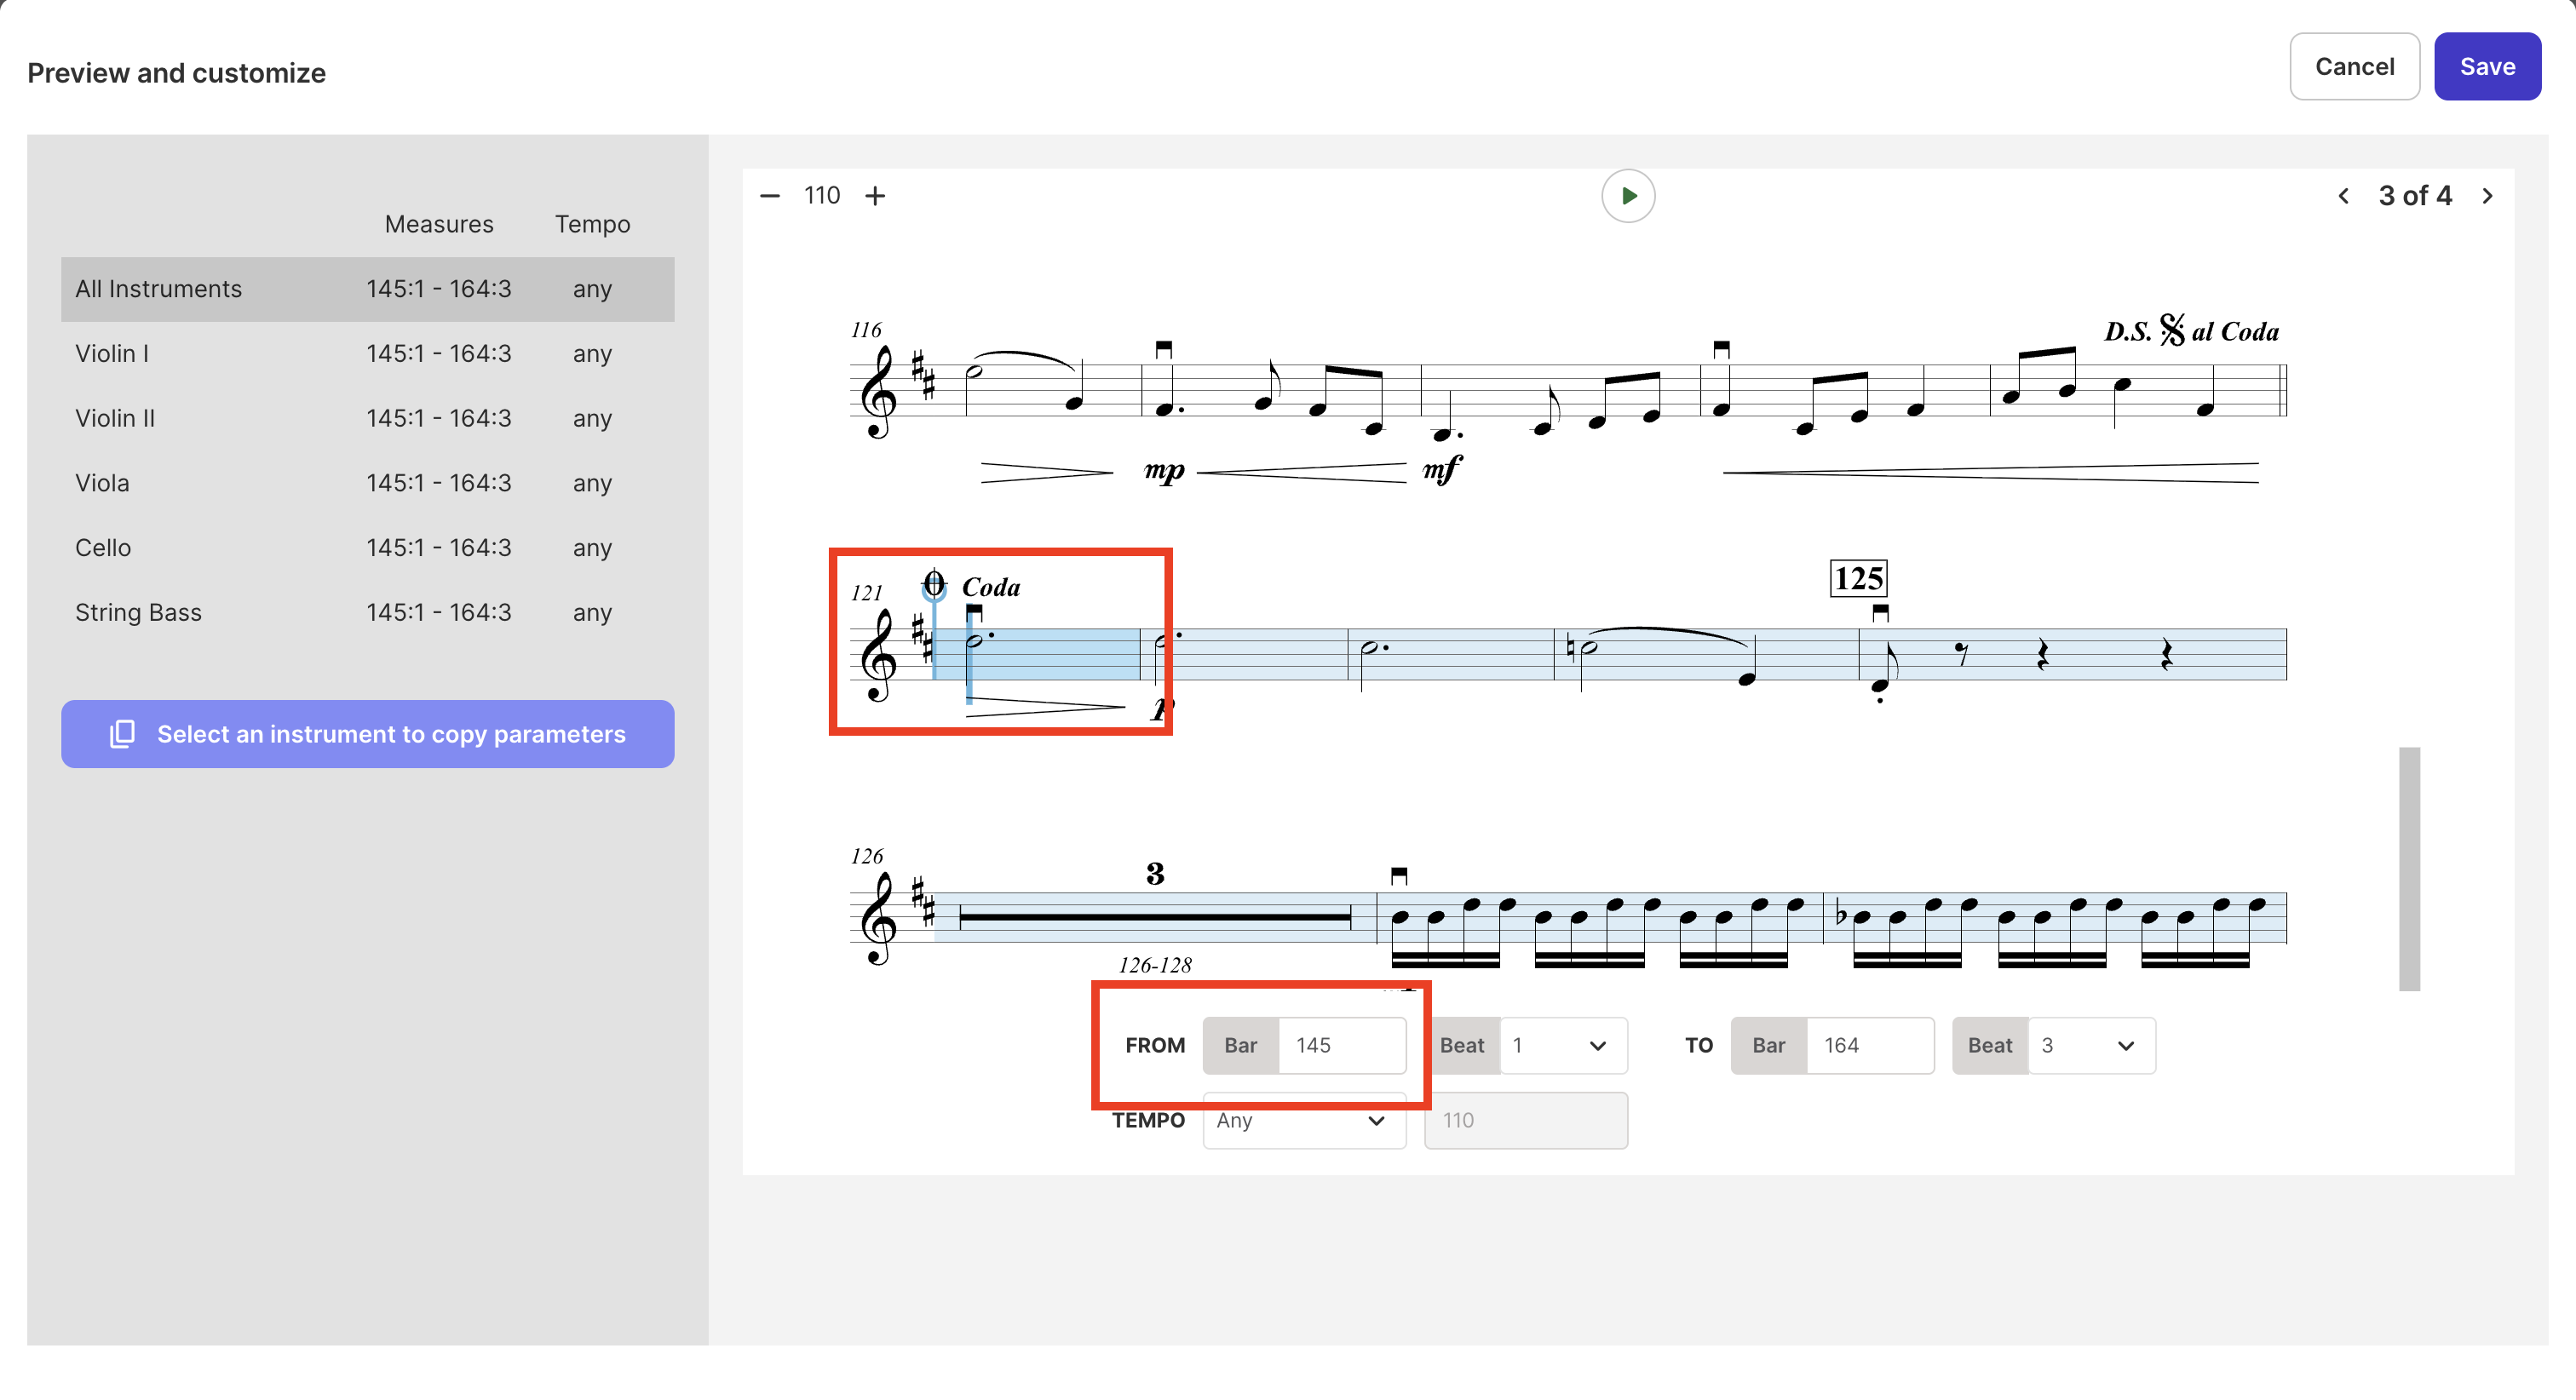Screen dimensions: 2576x1400
Task: Click the green play button
Action: coord(1627,196)
